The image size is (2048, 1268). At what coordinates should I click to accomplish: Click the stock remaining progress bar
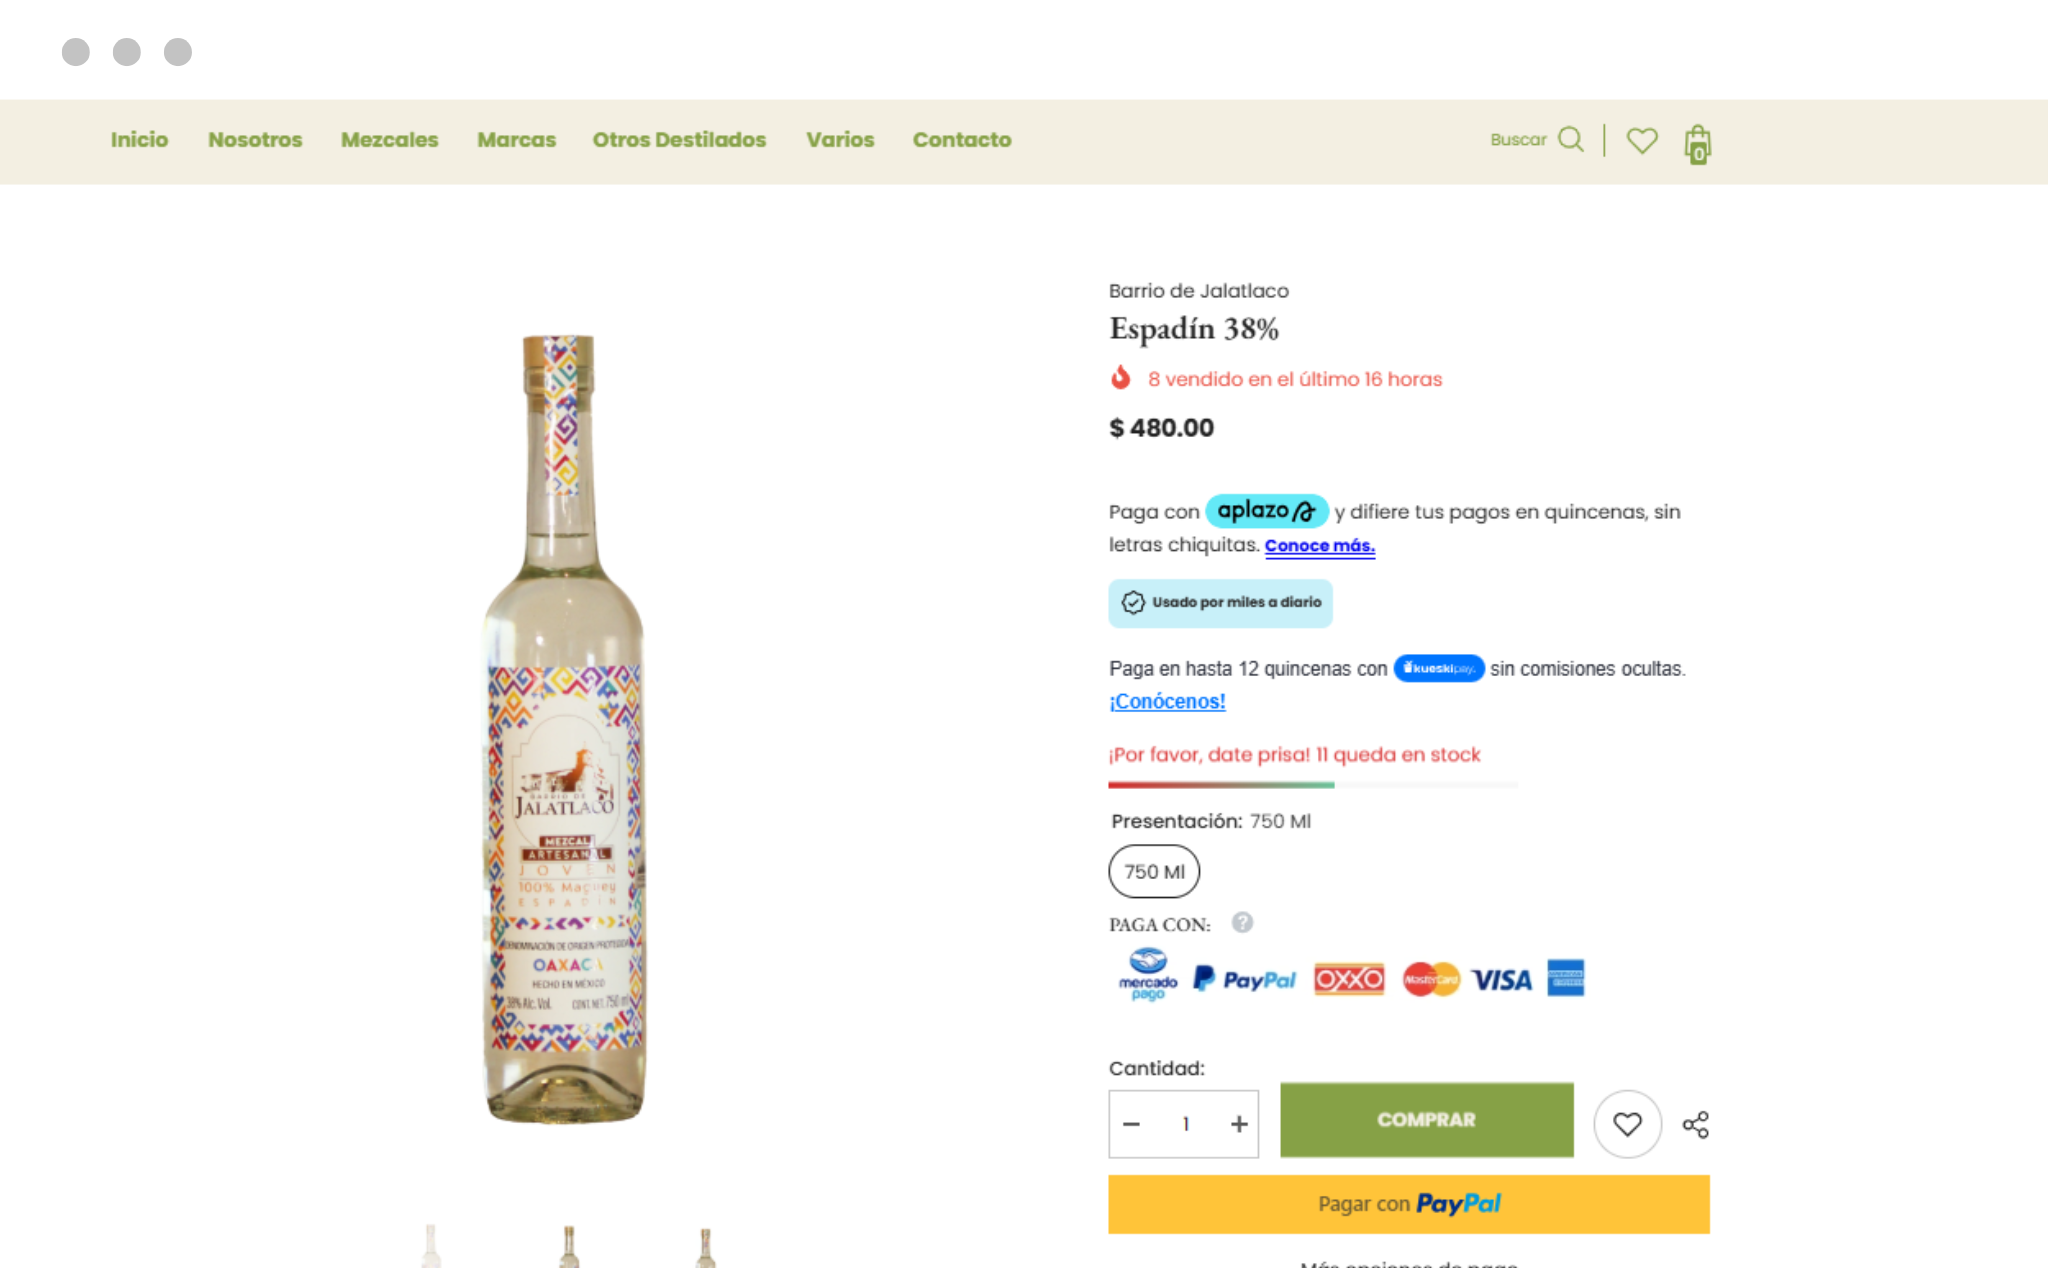1312,785
